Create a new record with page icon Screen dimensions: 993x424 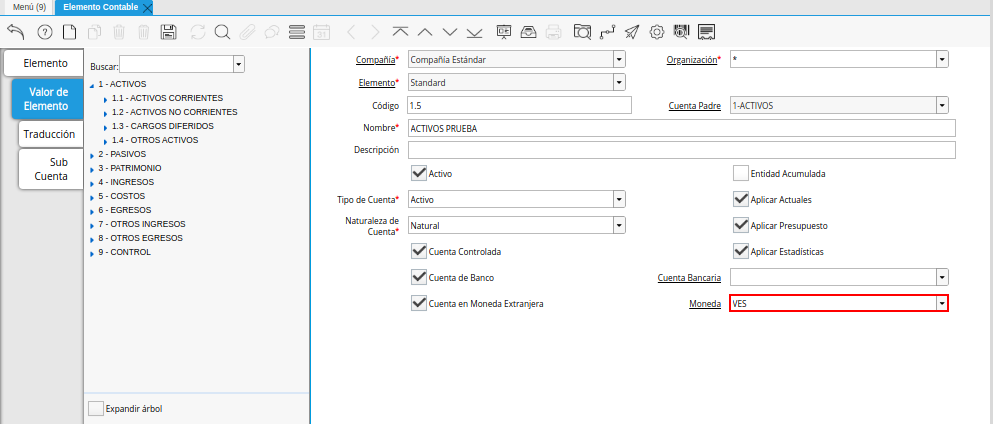pos(69,32)
